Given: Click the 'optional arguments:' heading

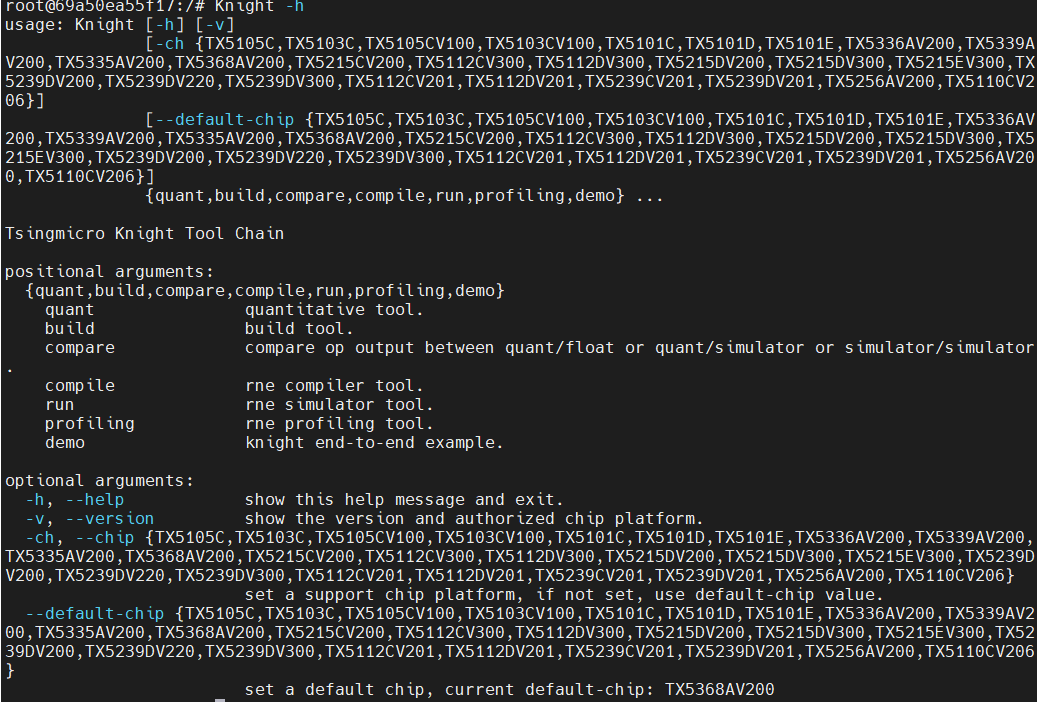Looking at the screenshot, I should tap(99, 481).
